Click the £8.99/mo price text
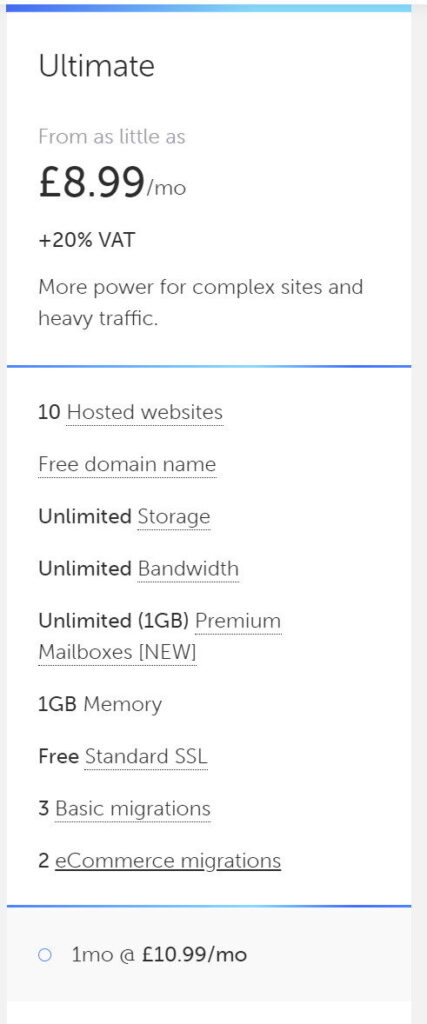Image resolution: width=427 pixels, height=1024 pixels. pyautogui.click(x=112, y=184)
